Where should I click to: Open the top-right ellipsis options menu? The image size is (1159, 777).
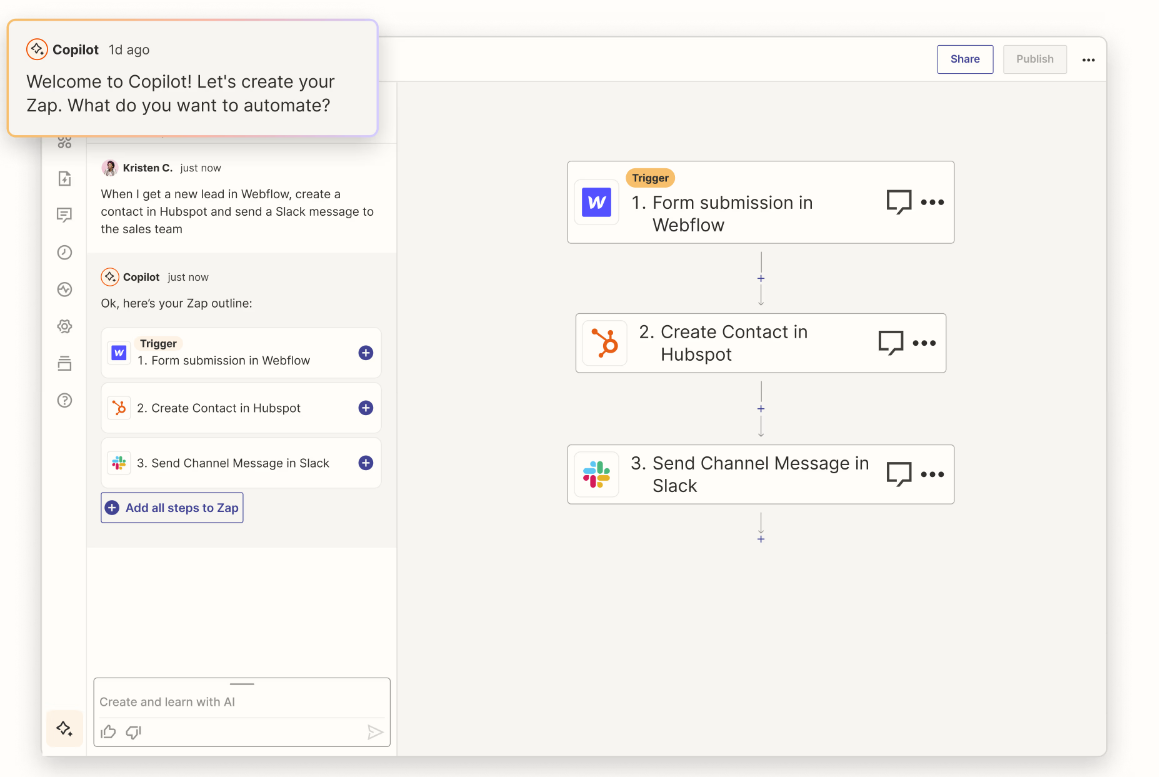coord(1088,59)
